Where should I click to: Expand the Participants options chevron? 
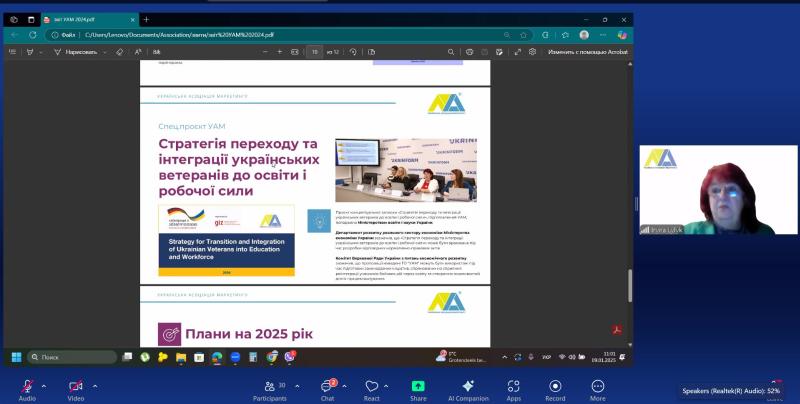click(x=296, y=385)
